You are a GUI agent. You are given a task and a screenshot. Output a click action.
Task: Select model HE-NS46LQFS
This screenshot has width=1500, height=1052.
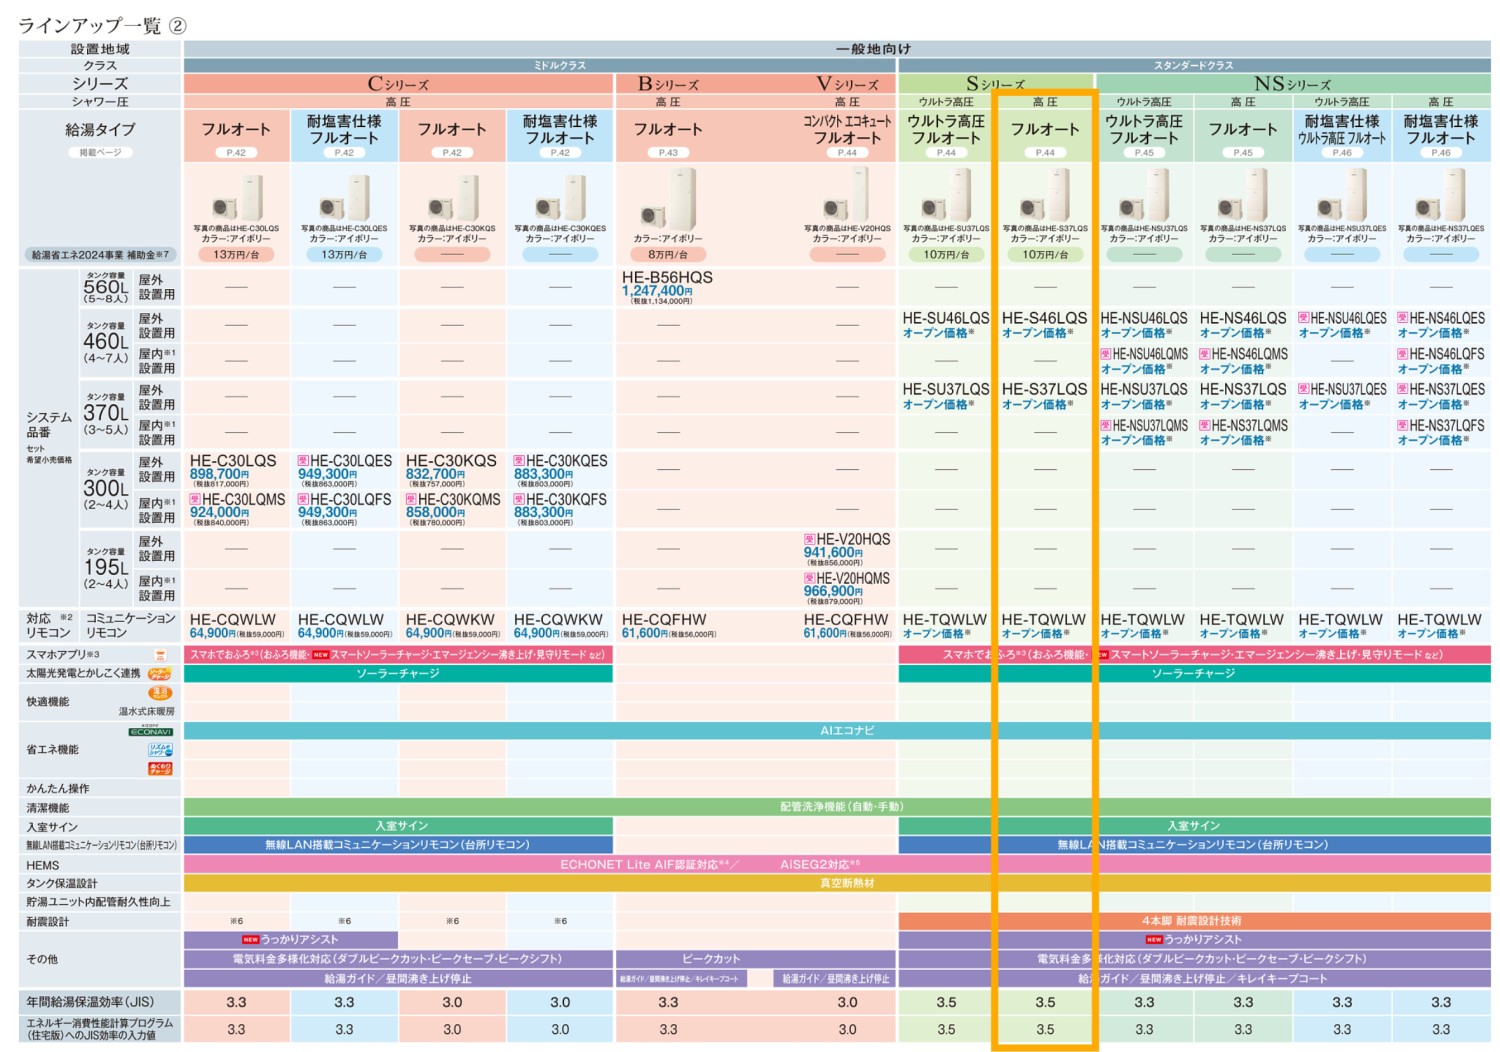pos(1441,354)
